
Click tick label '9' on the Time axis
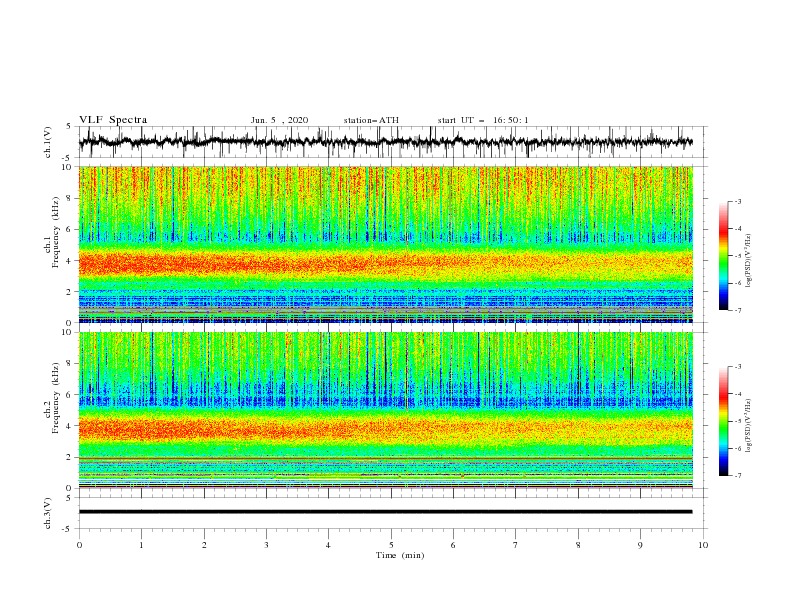640,545
